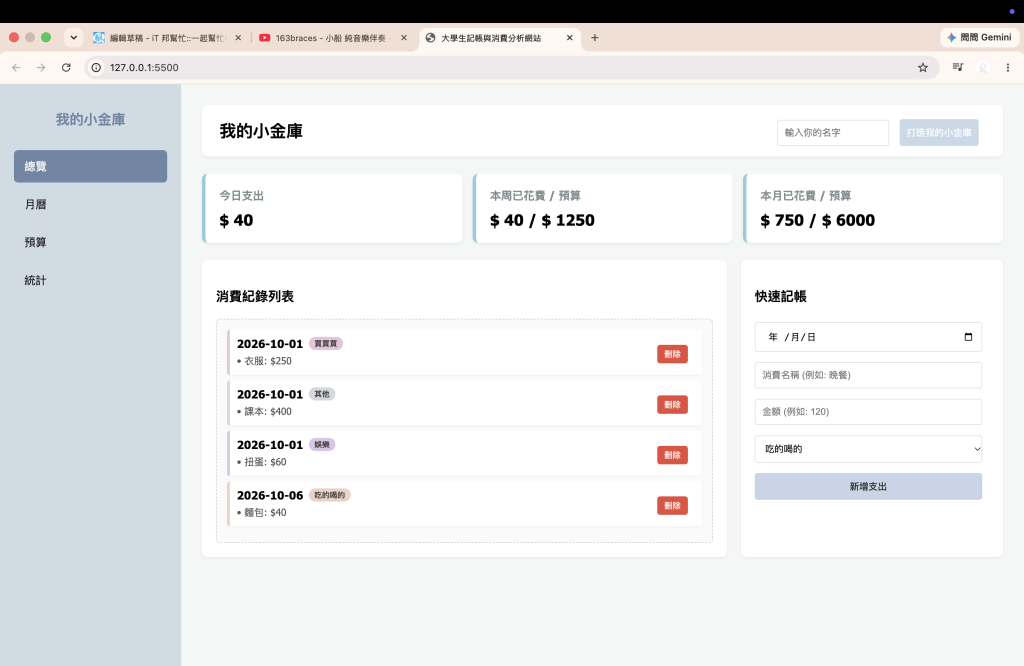Close the 編輯草稿 iT 邦幫忙 tab

coord(238,38)
